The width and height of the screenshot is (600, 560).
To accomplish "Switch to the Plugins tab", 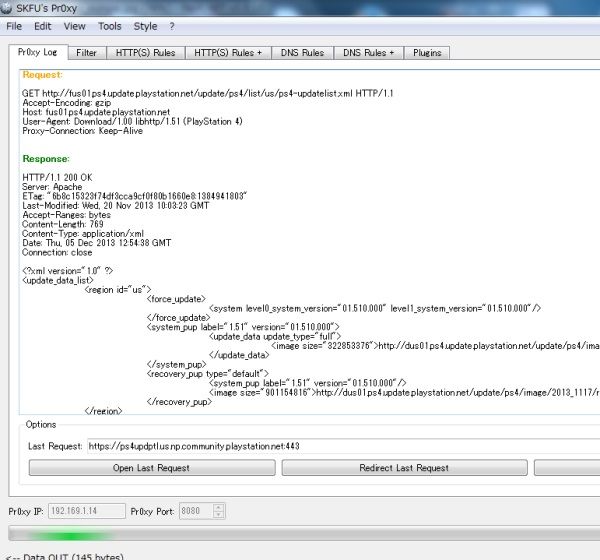I will click(427, 53).
